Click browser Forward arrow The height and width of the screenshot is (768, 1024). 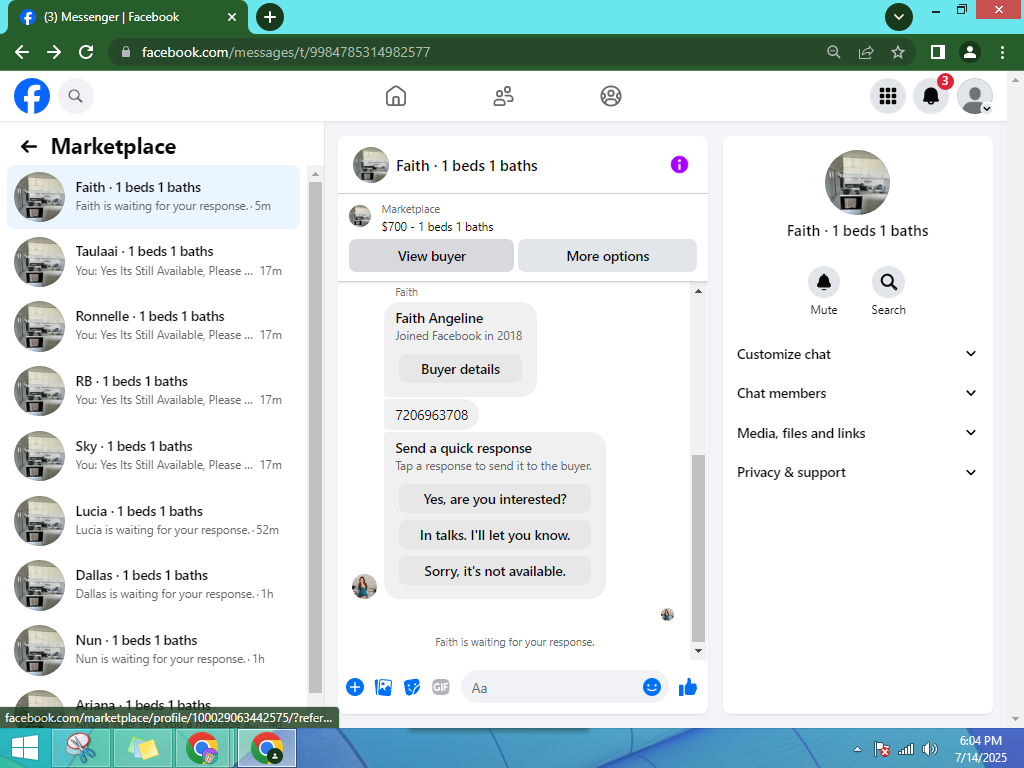click(x=54, y=52)
